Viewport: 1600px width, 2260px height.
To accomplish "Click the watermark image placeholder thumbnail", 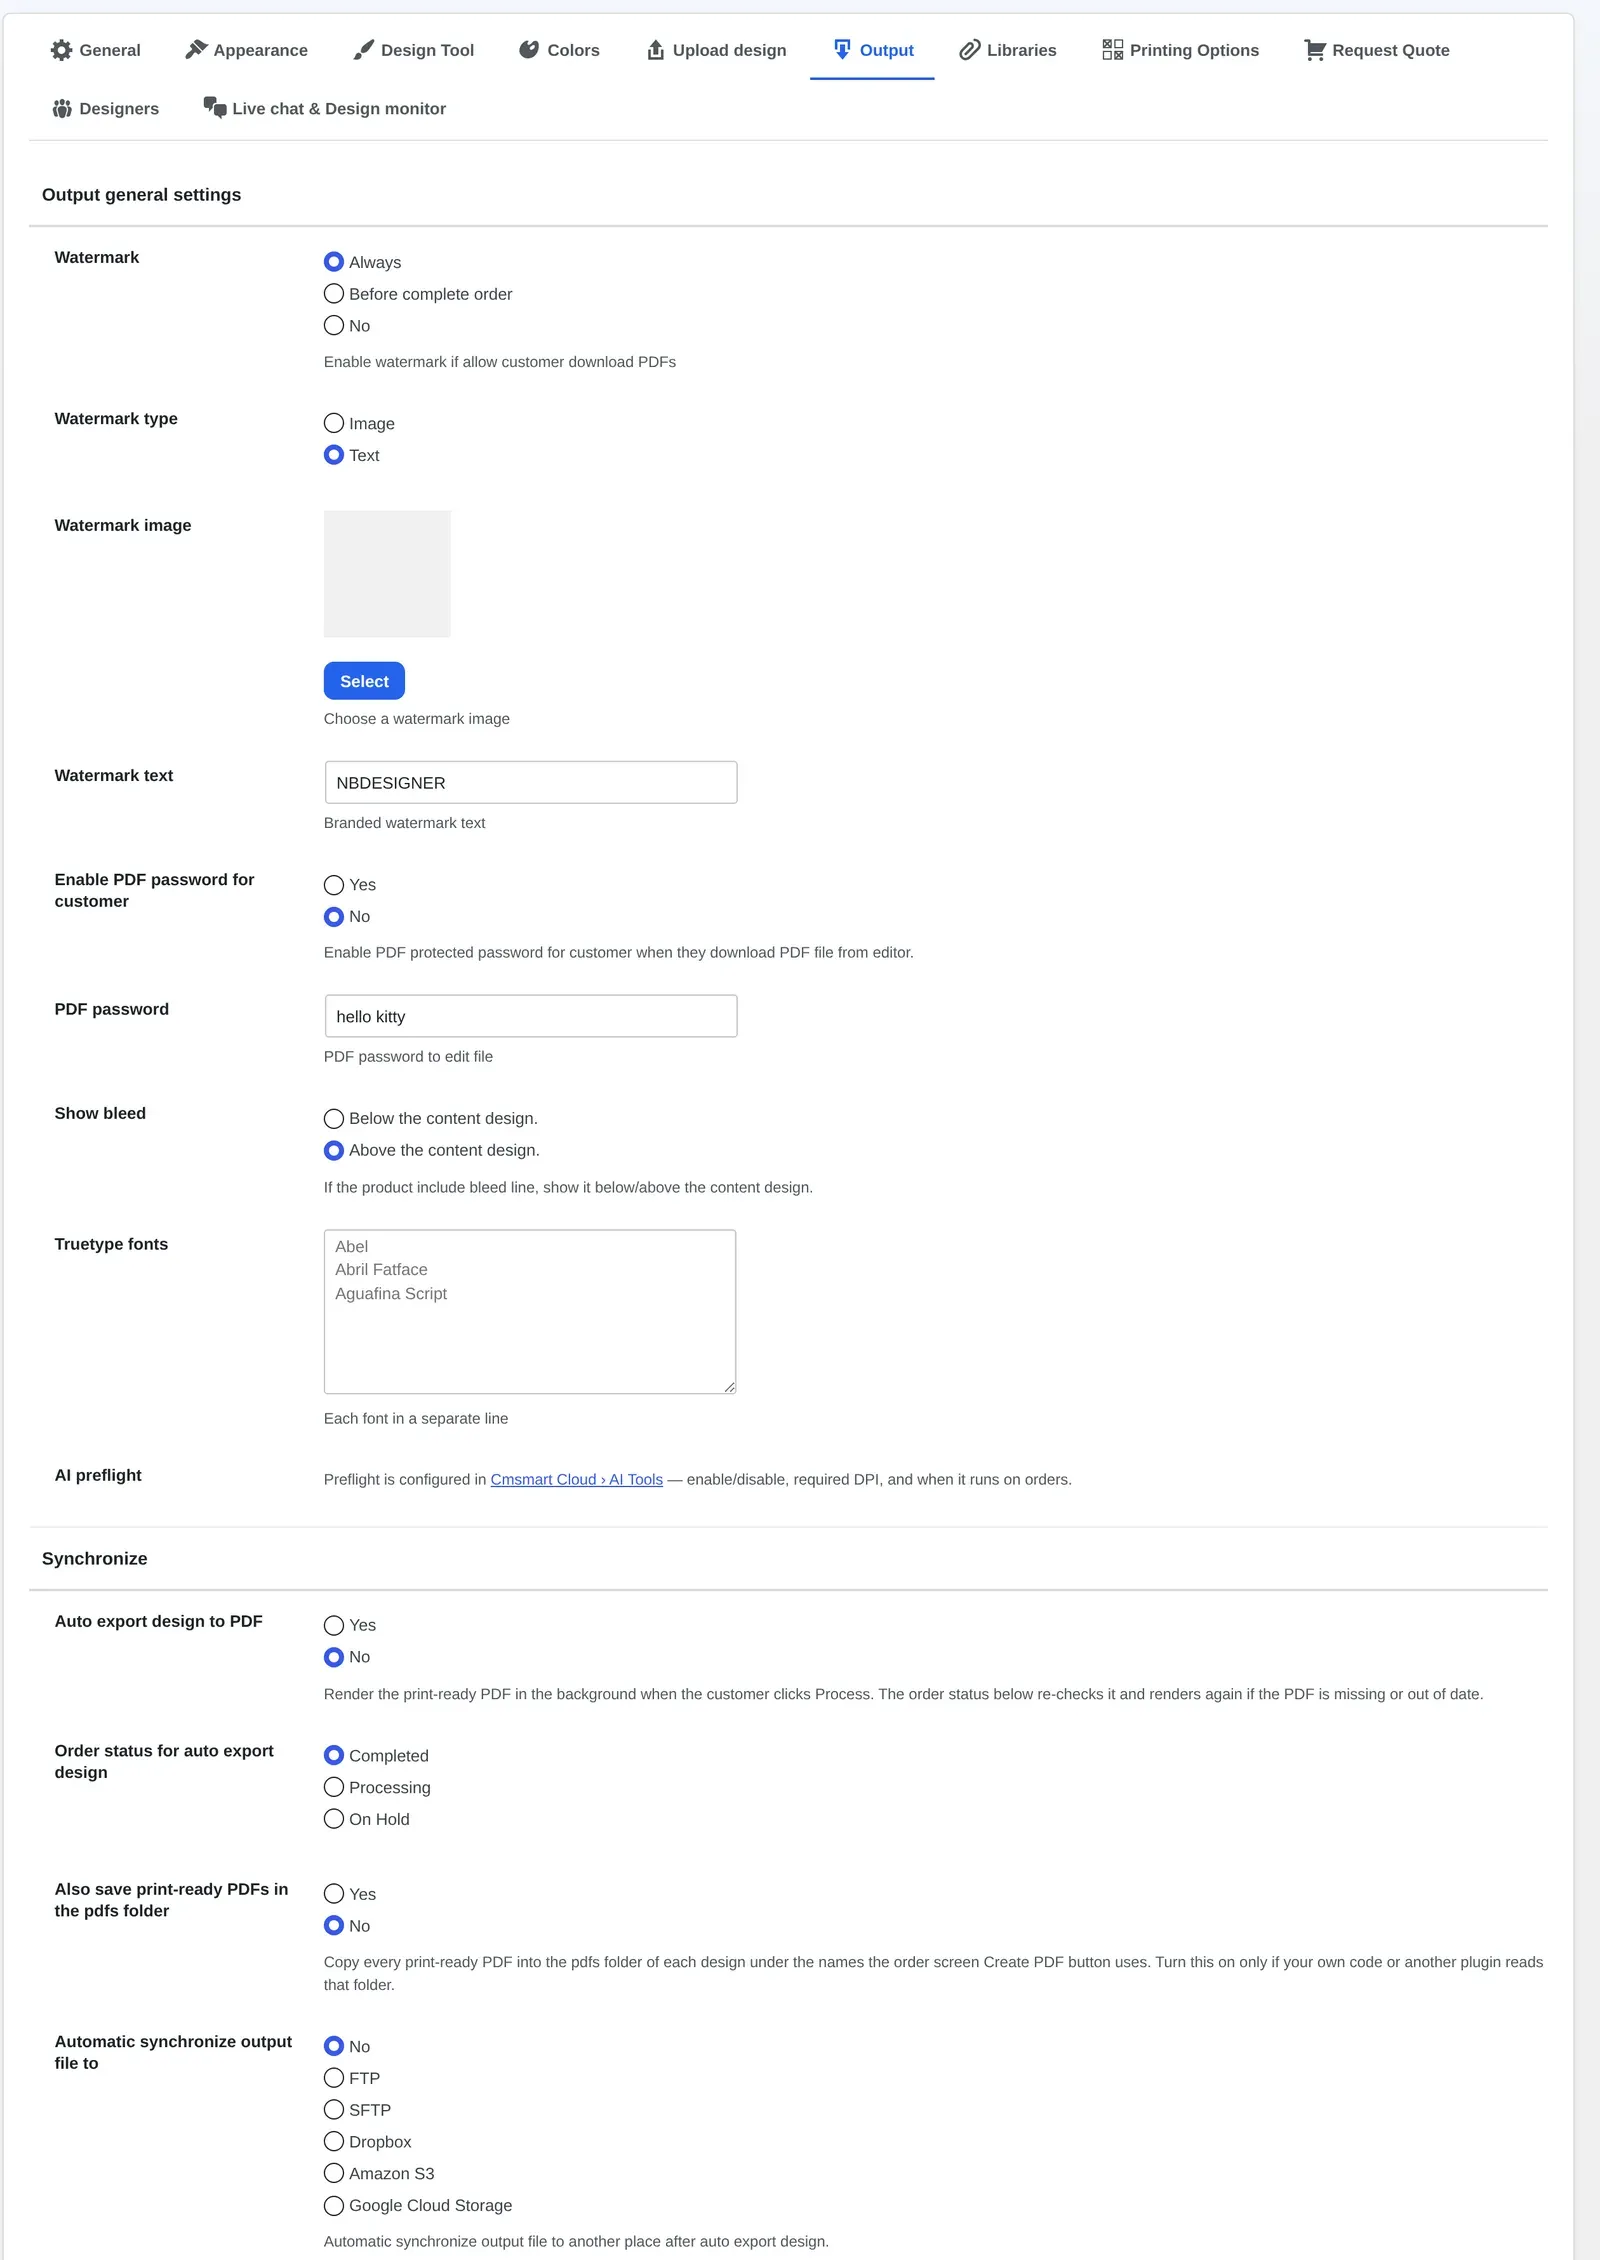I will tap(387, 574).
